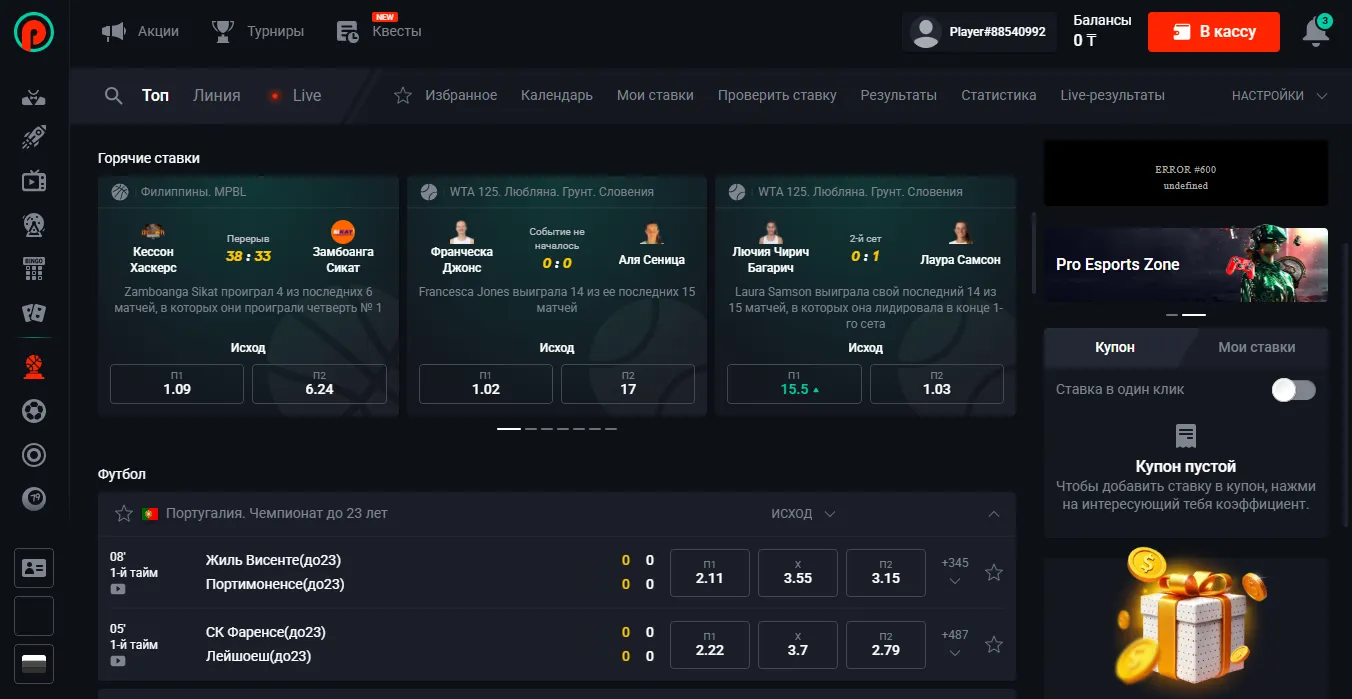Toggle the one-click bet switch

(1293, 390)
